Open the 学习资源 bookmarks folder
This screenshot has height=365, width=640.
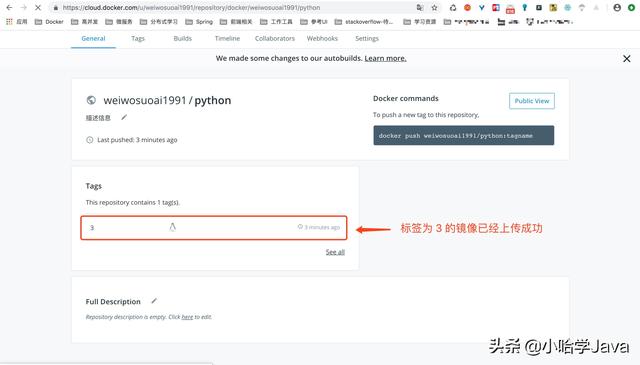(x=420, y=22)
